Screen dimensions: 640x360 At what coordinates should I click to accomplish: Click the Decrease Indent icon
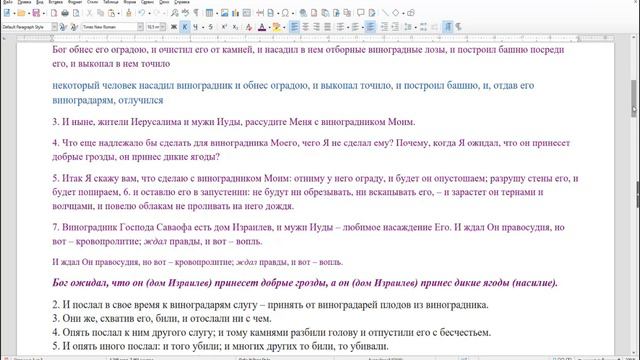395,27
